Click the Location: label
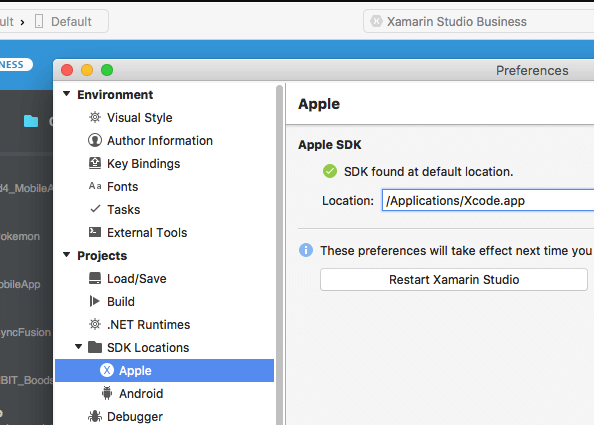594x425 pixels. pos(348,200)
